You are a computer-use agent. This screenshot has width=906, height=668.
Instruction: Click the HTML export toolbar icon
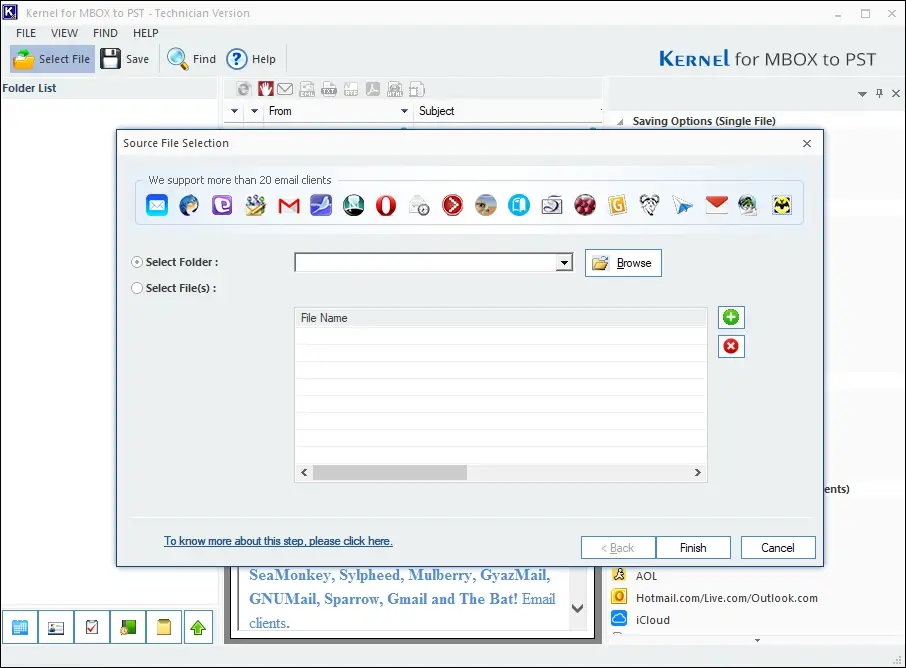395,89
